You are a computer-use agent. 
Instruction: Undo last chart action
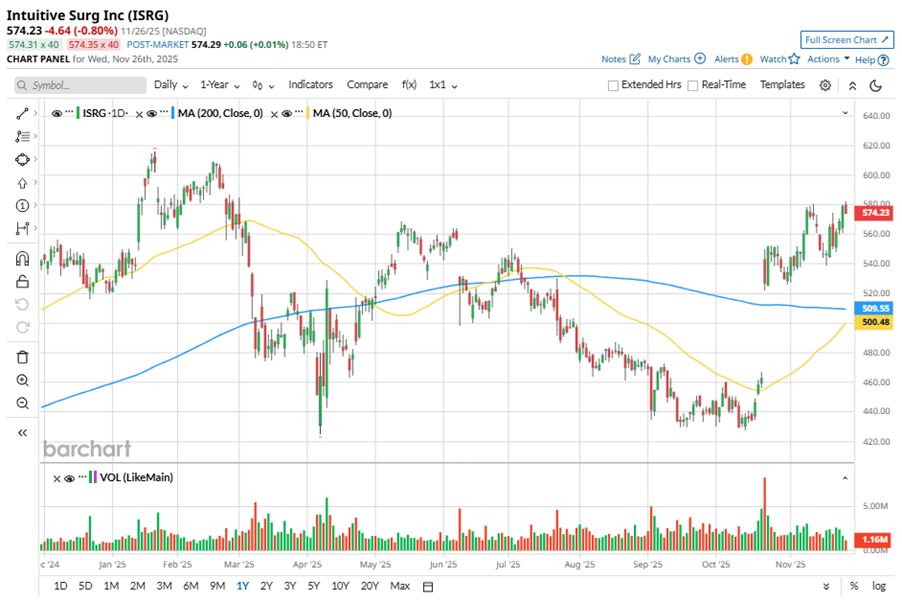22,304
